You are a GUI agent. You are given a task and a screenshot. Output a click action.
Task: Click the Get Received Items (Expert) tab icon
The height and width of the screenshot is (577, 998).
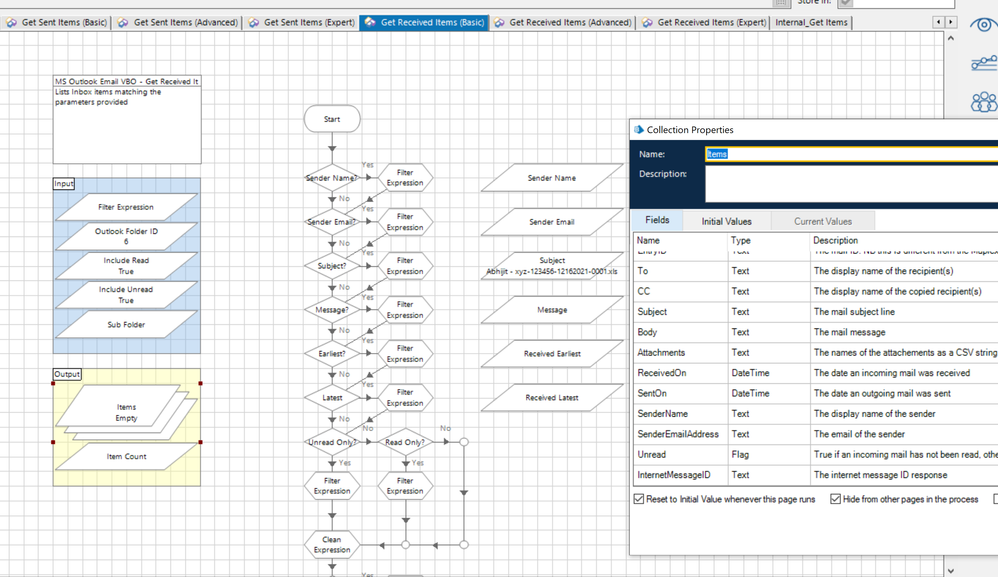pos(647,22)
